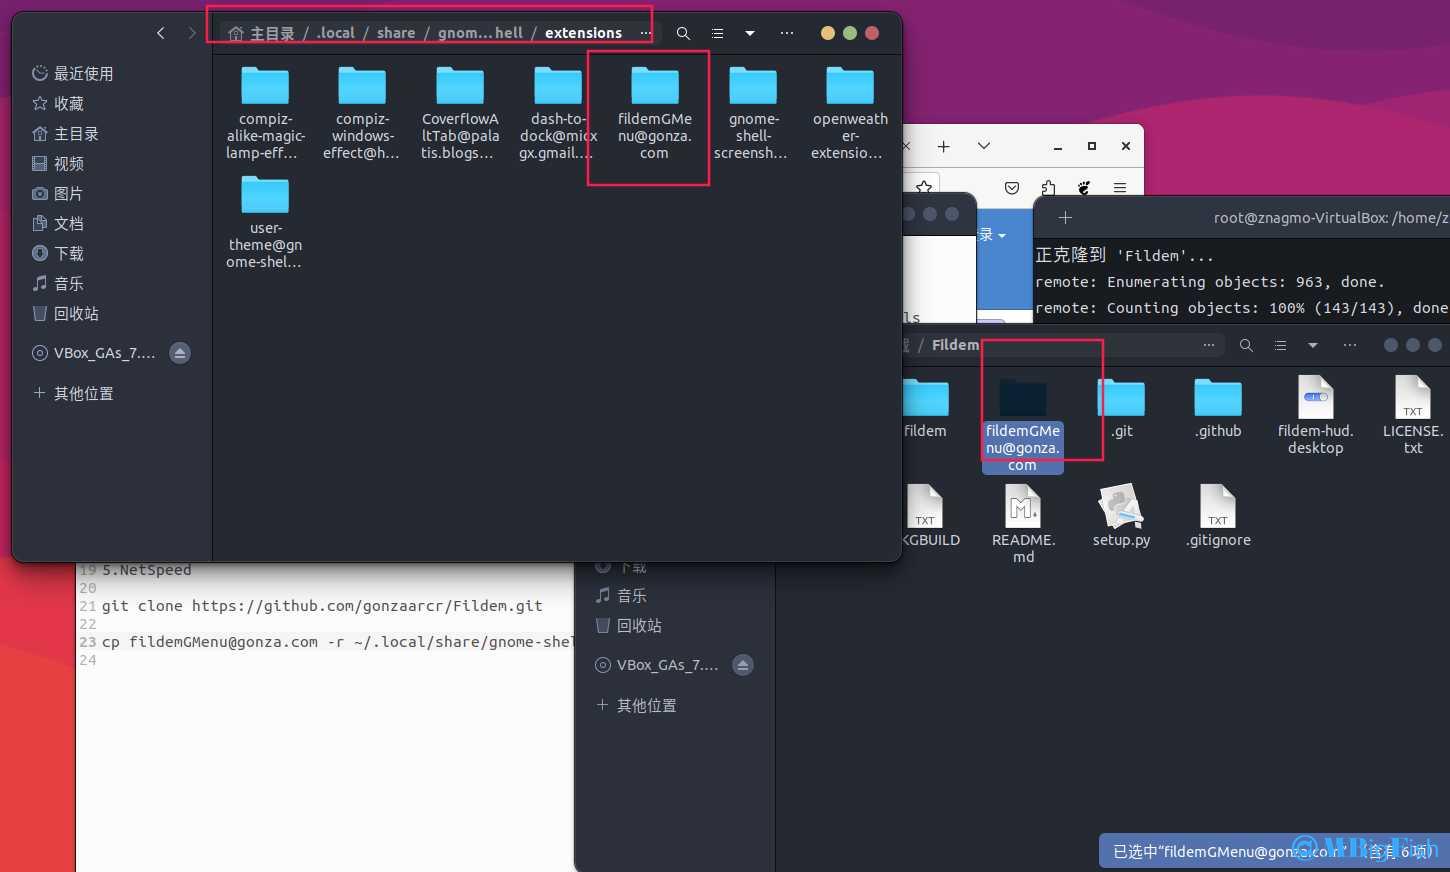Screen dimensions: 1450x872
Task: Open the openweather-extension folder
Action: point(849,113)
